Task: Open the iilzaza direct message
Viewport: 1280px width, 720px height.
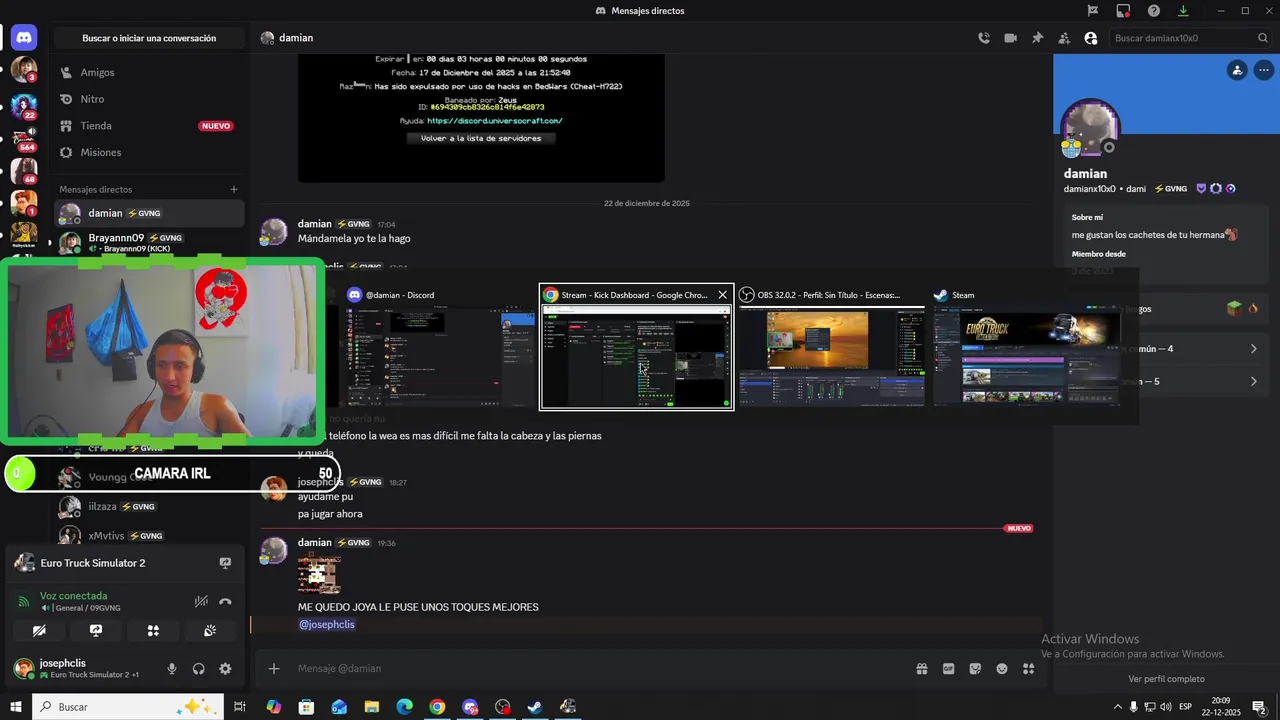Action: [x=149, y=507]
